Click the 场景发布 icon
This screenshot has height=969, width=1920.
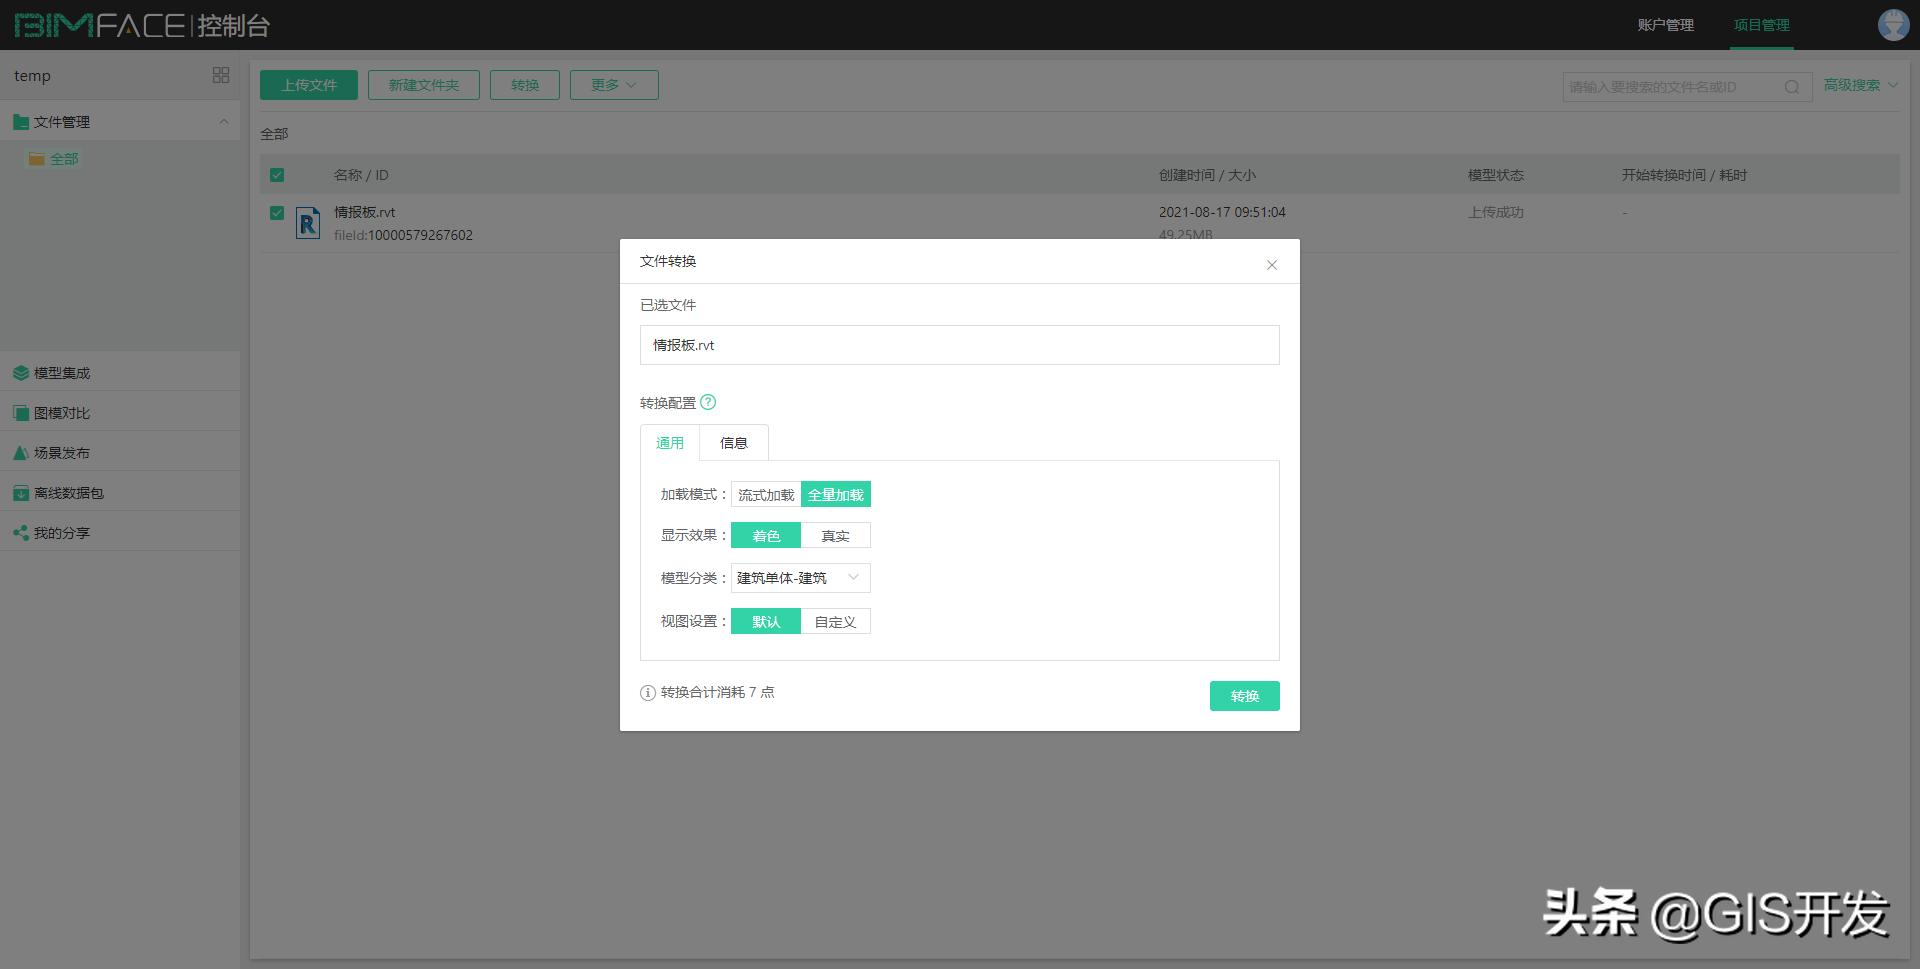point(21,453)
